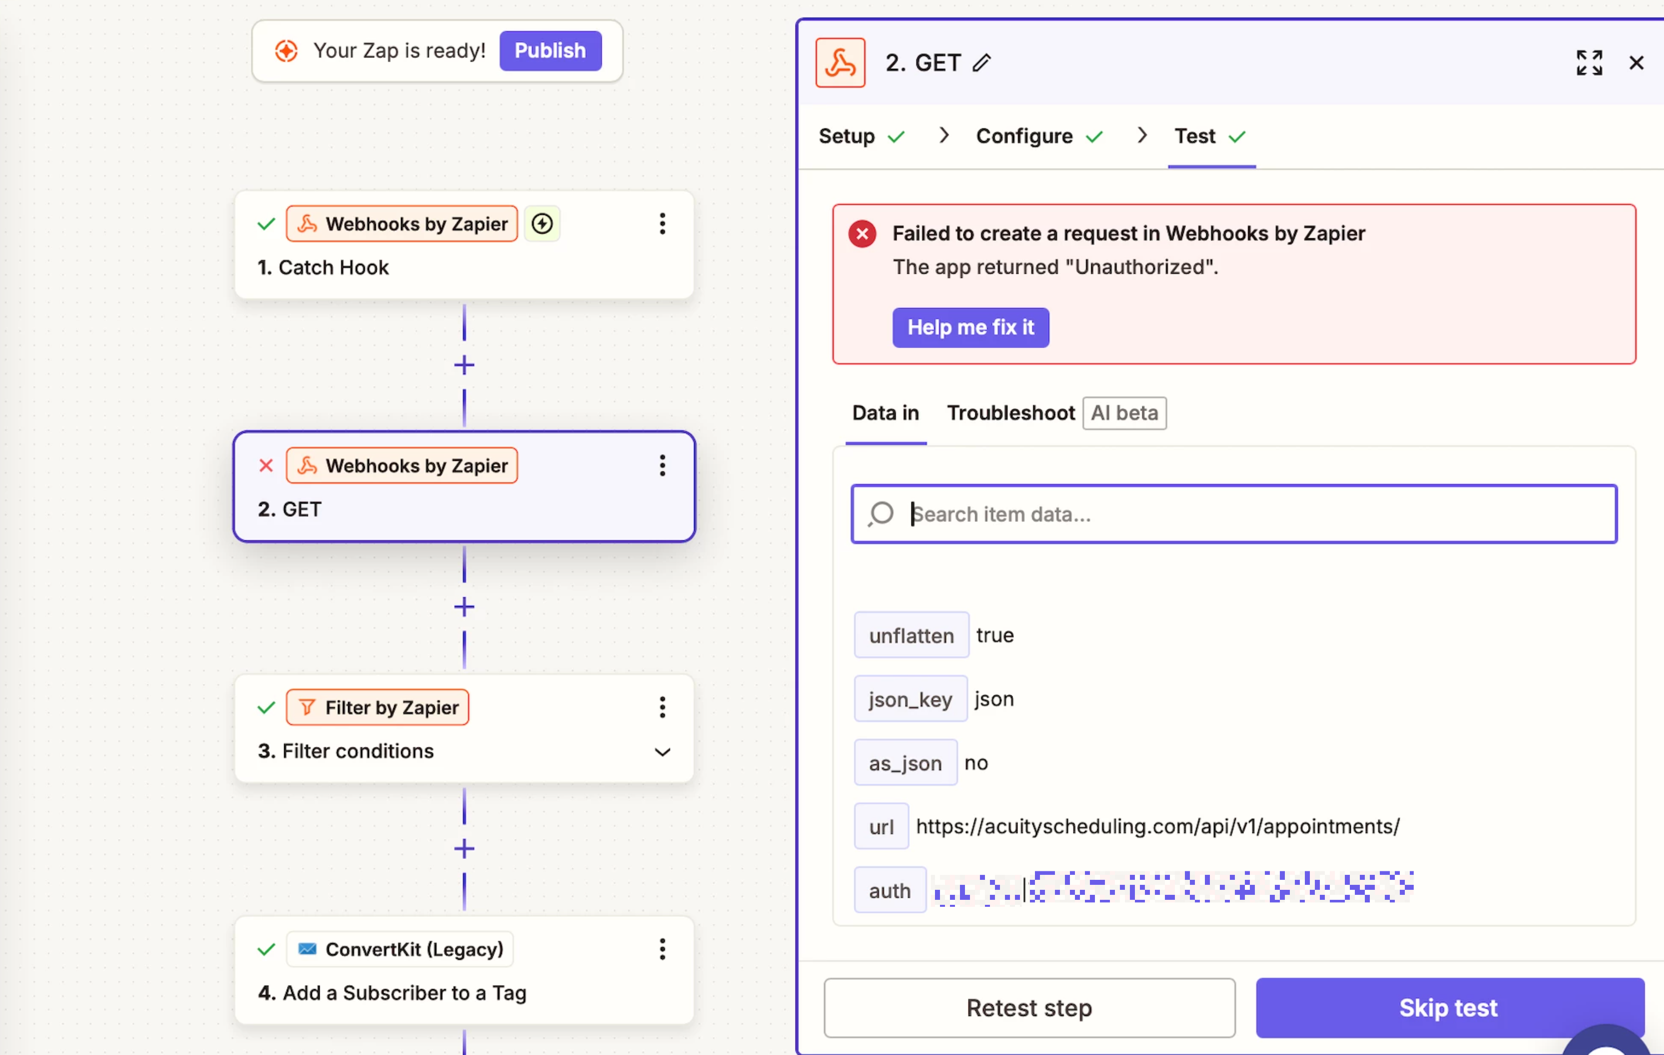Click green checkmark on Filter step
The width and height of the screenshot is (1664, 1055).
click(x=266, y=708)
